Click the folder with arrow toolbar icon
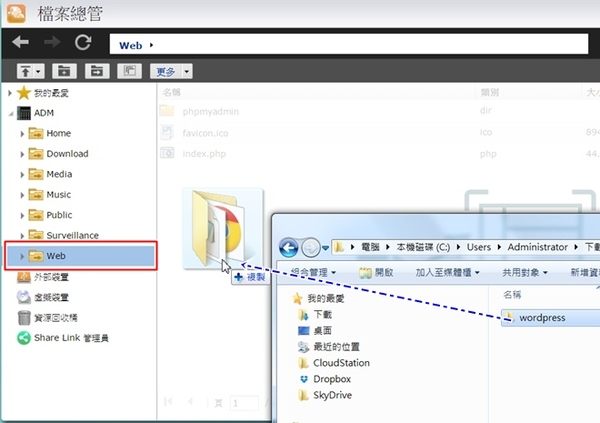The width and height of the screenshot is (600, 423). coord(97,71)
